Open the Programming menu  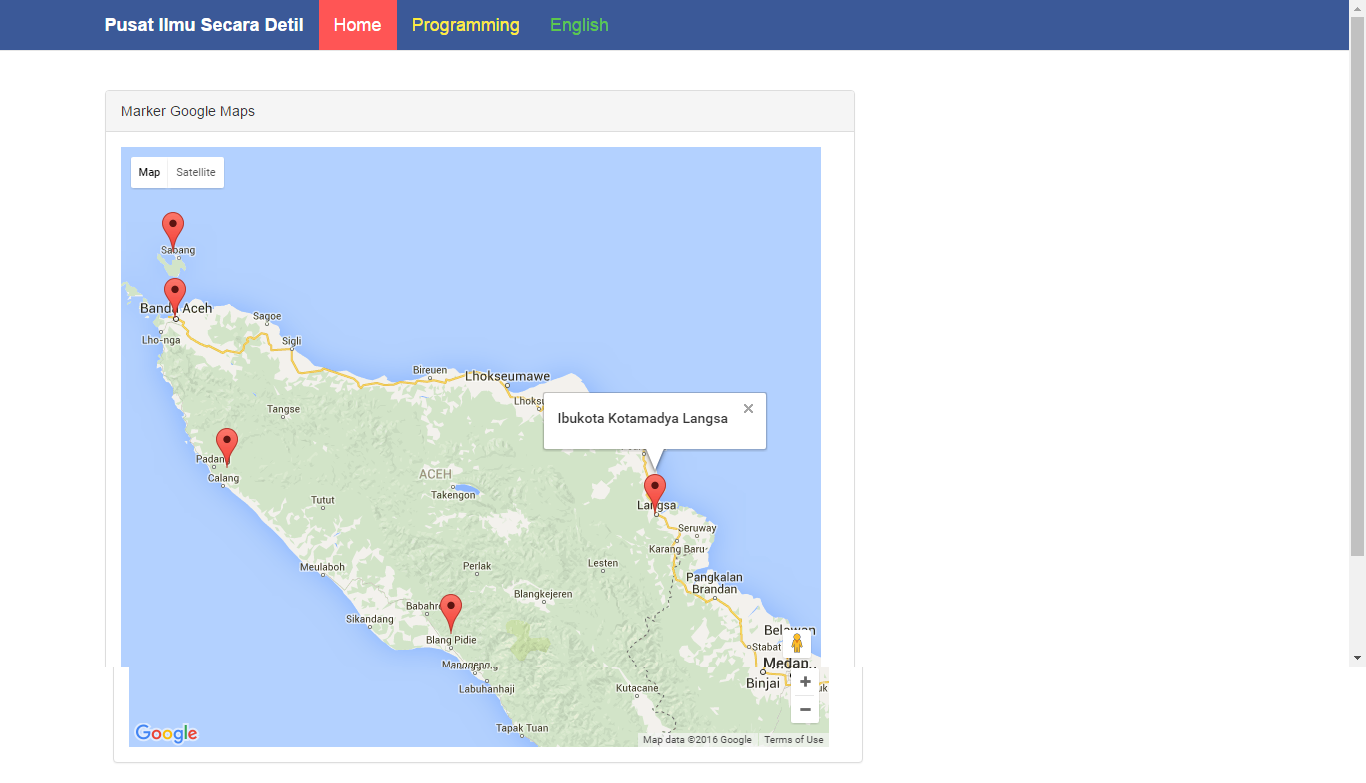pos(466,24)
